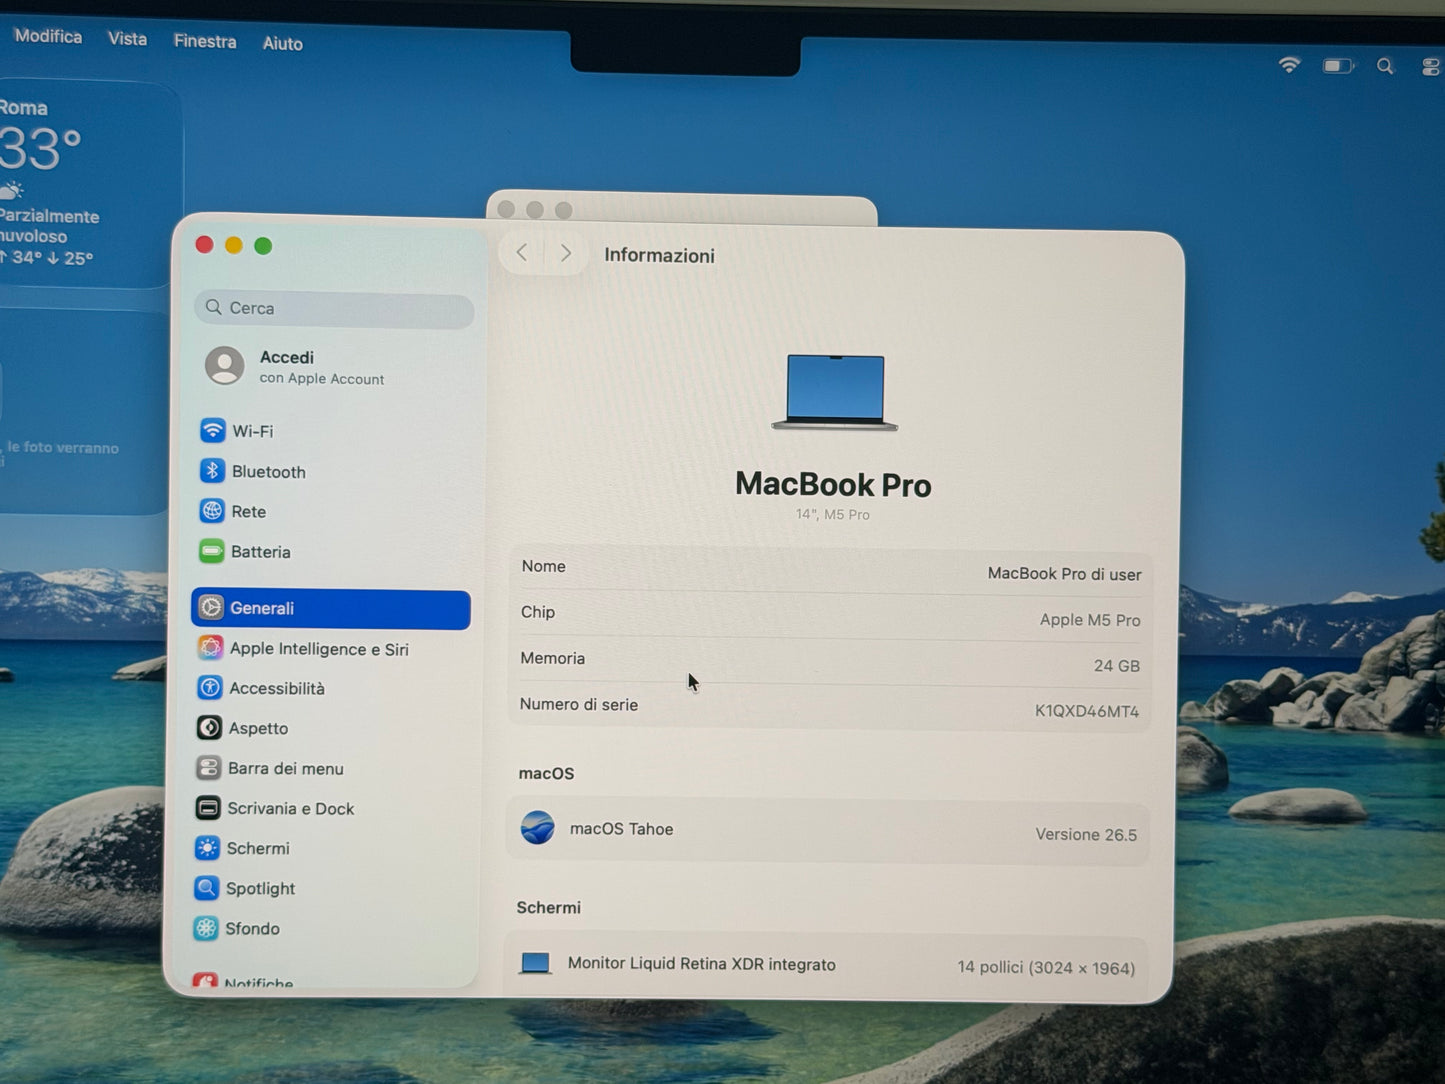This screenshot has height=1084, width=1445.
Task: Click the 14", M5 Pro subtitle
Action: tap(833, 515)
